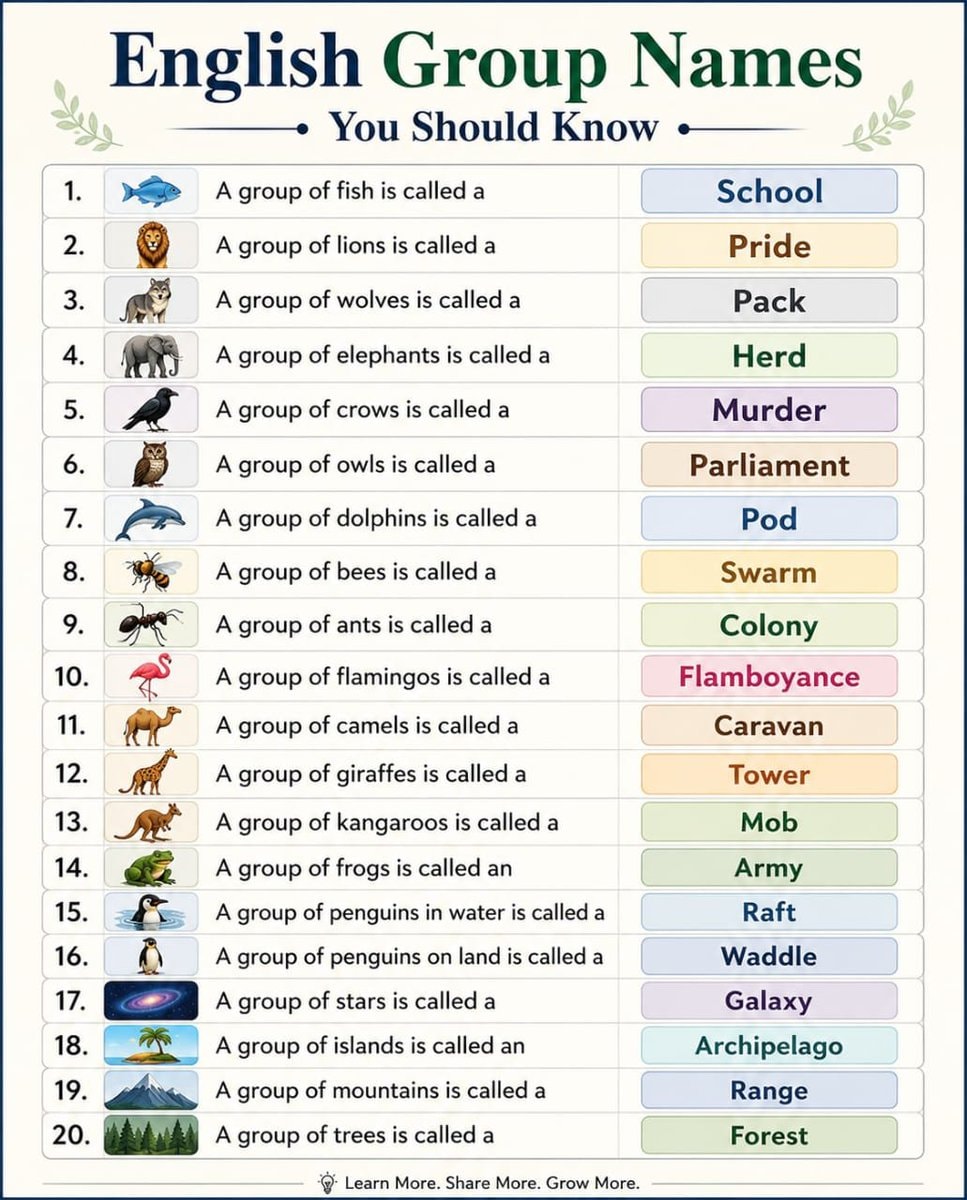Select 'Learn More. Share More. Grow More.' text

click(x=492, y=1182)
